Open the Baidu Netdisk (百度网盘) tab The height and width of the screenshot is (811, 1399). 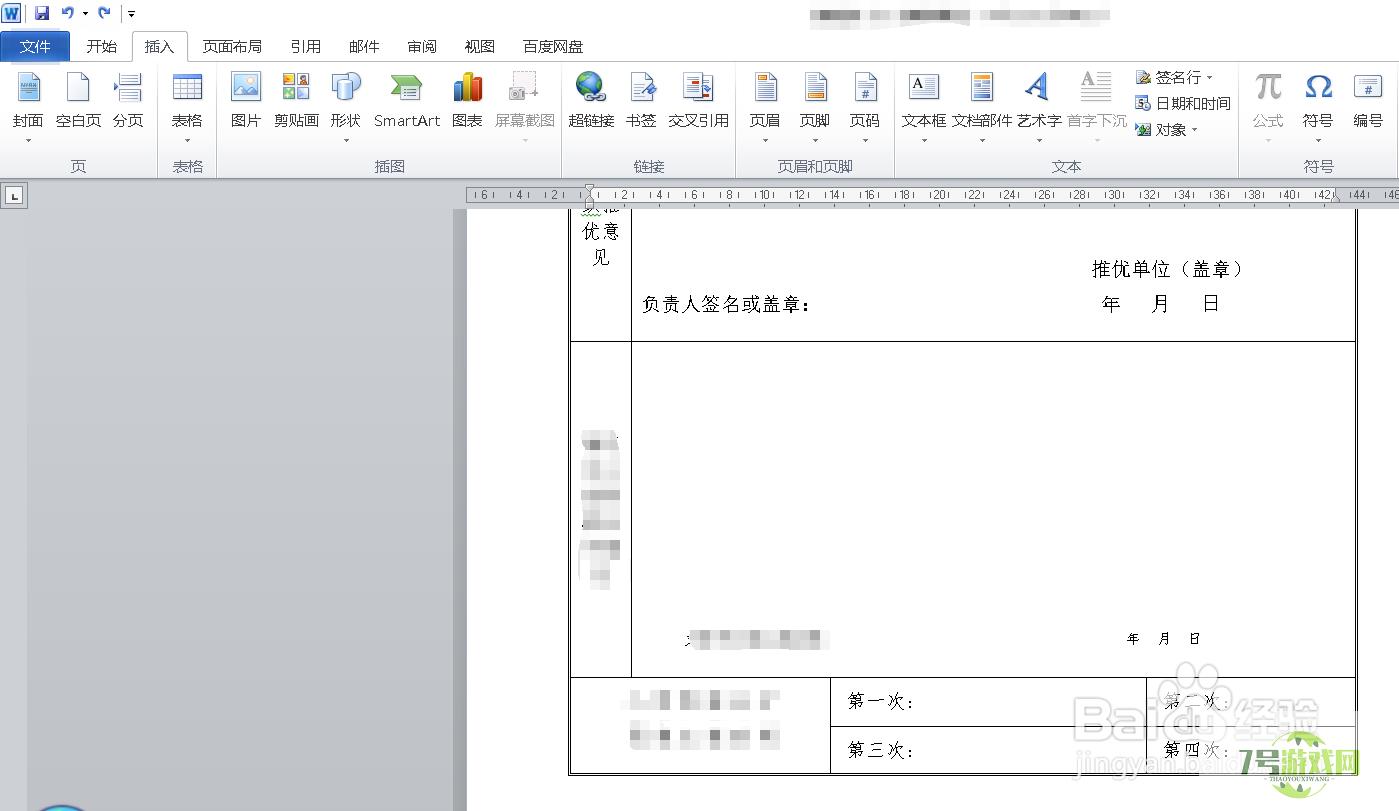click(553, 46)
